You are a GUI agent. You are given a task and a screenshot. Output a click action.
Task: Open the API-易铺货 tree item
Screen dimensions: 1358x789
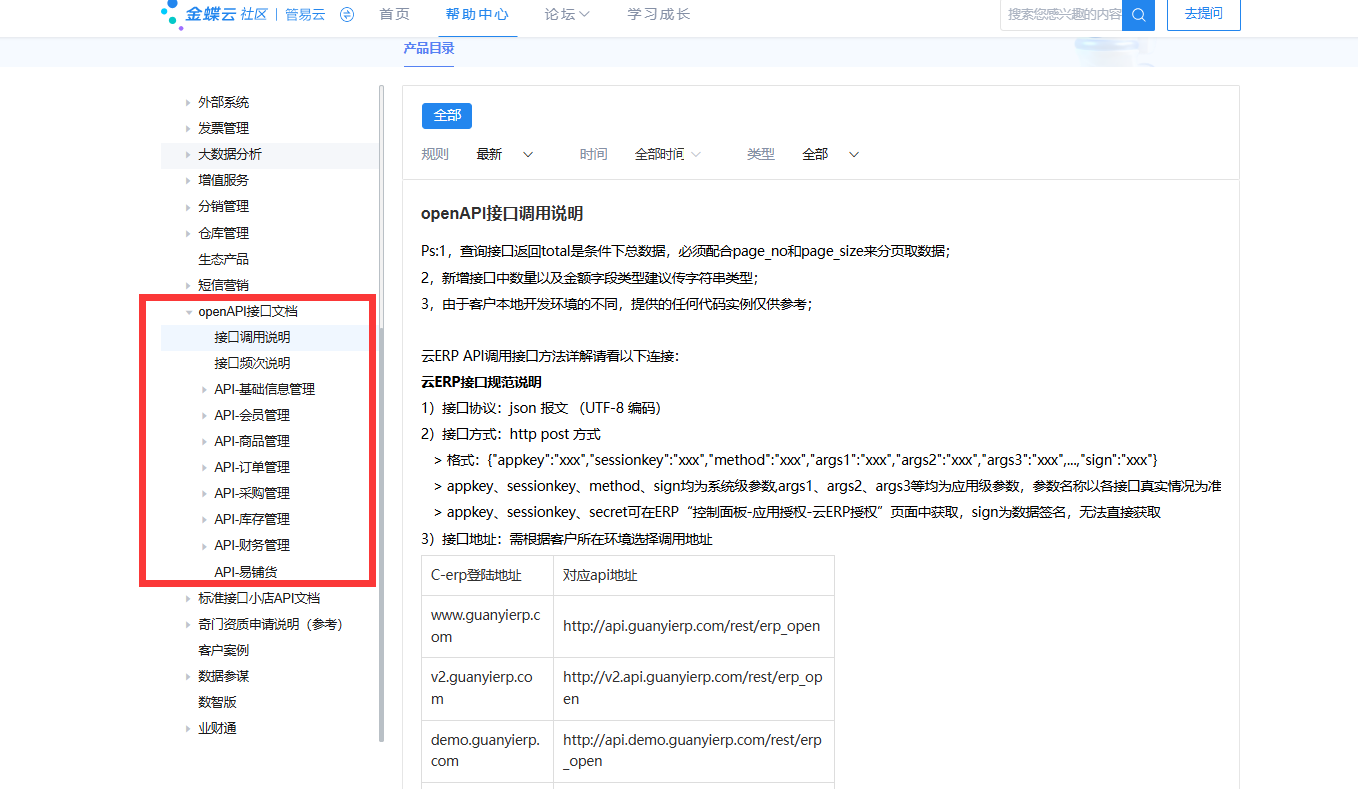point(246,572)
